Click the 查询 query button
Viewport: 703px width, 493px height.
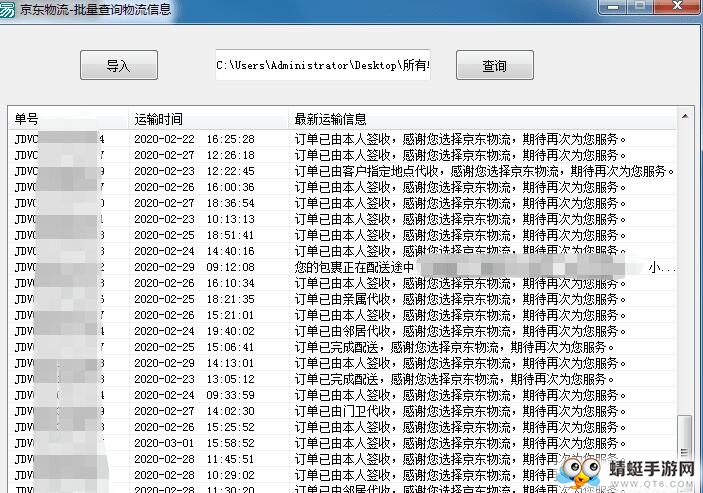(495, 65)
